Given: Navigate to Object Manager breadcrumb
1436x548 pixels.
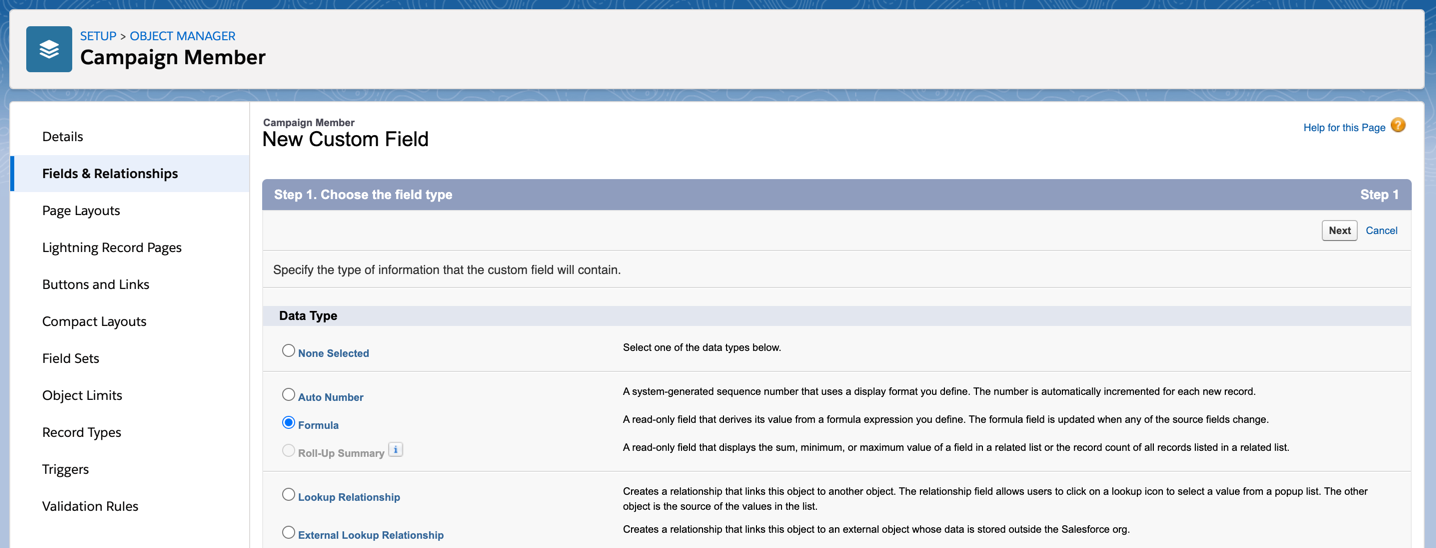Looking at the screenshot, I should [182, 36].
